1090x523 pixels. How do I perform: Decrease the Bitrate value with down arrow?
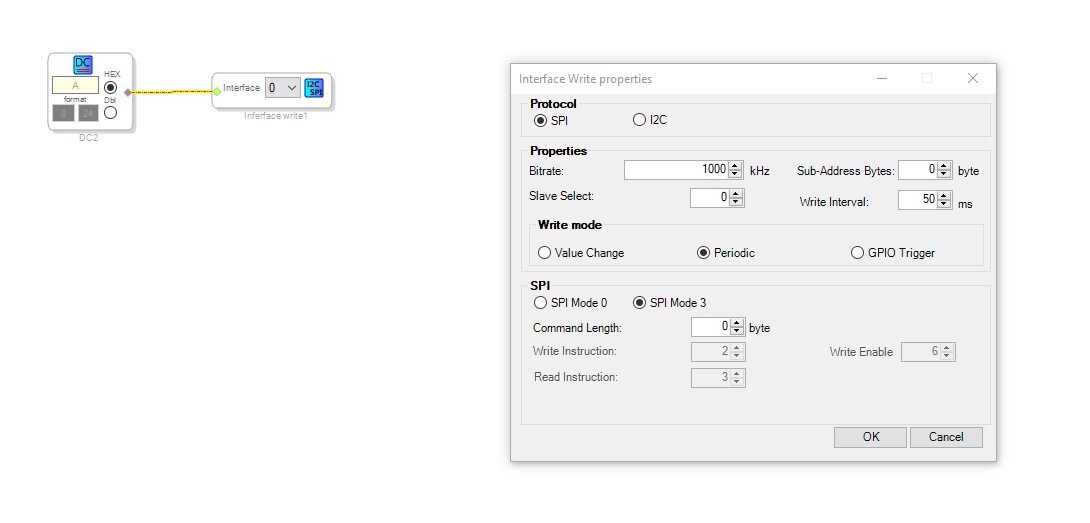coord(735,175)
